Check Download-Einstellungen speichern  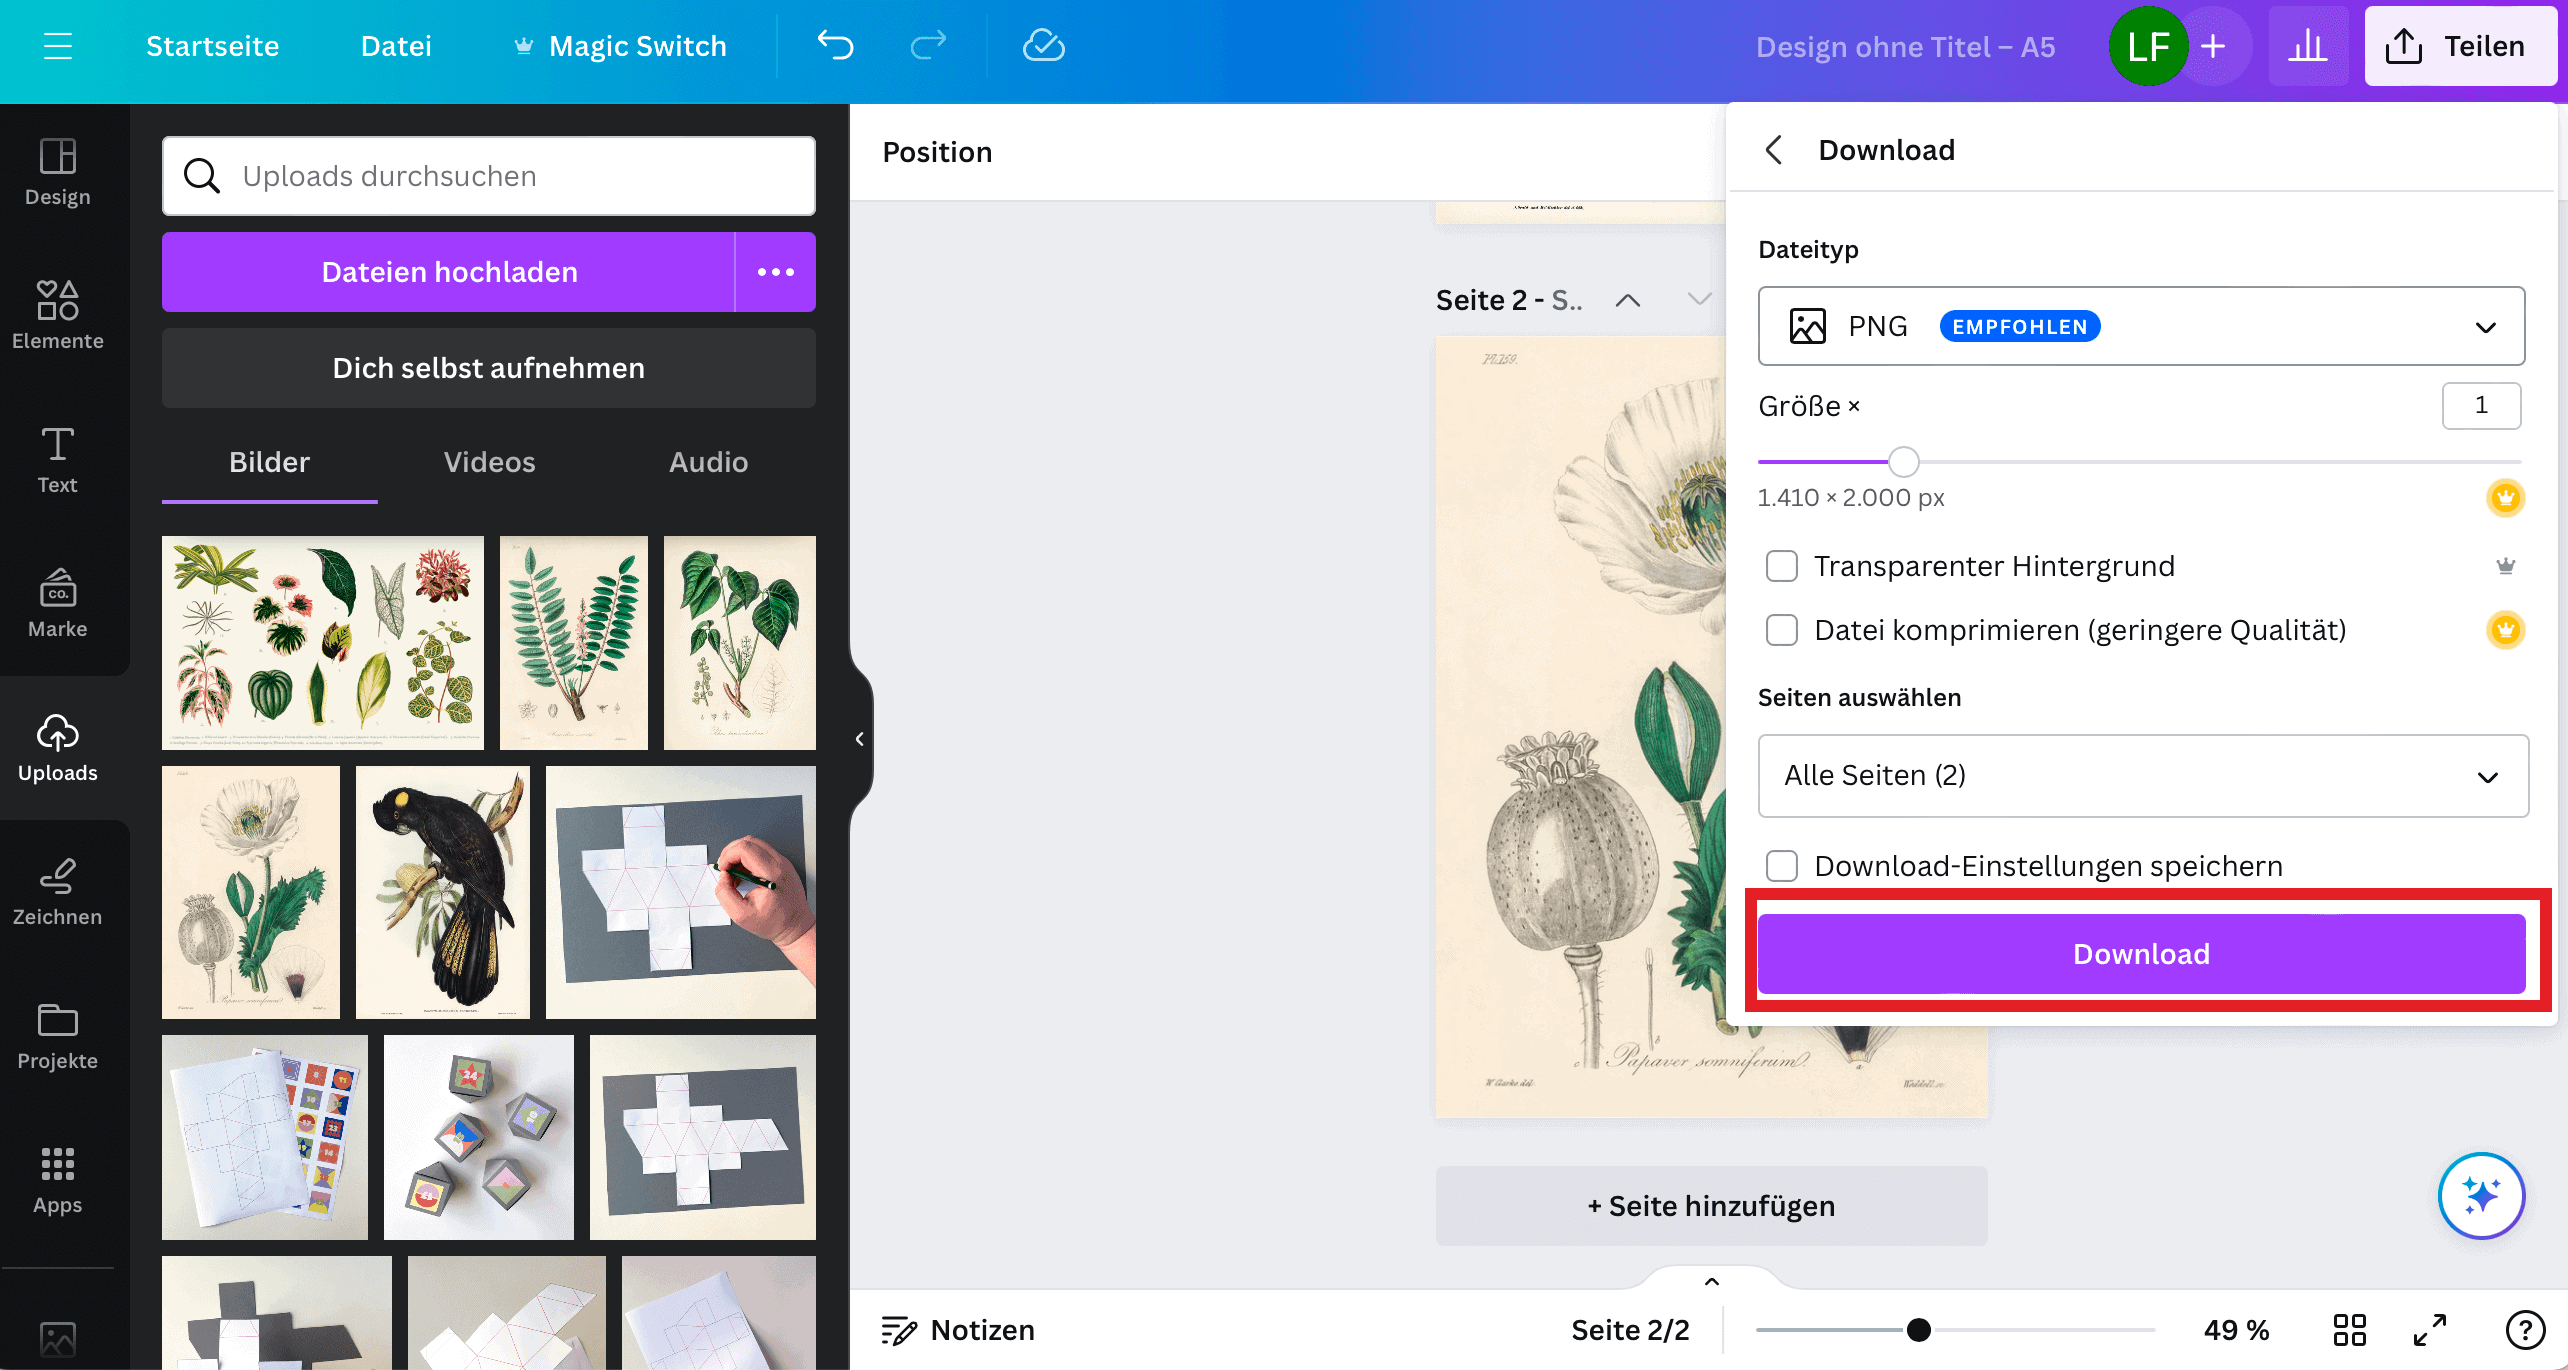[1782, 866]
